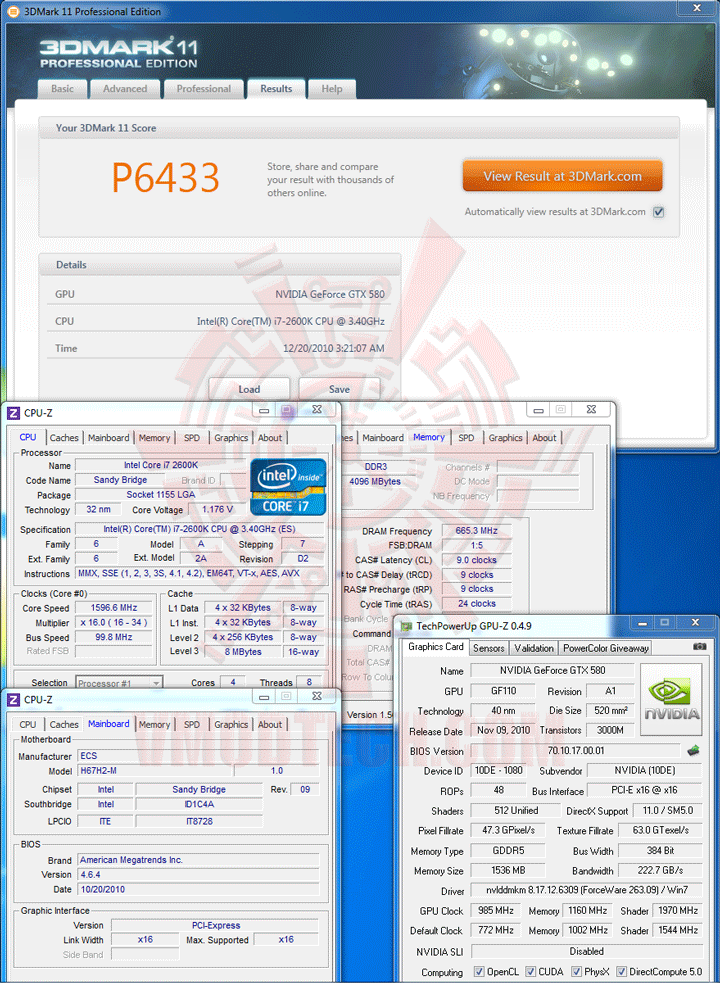Select the Results tab in 3DMark
The height and width of the screenshot is (983, 720).
click(x=276, y=89)
